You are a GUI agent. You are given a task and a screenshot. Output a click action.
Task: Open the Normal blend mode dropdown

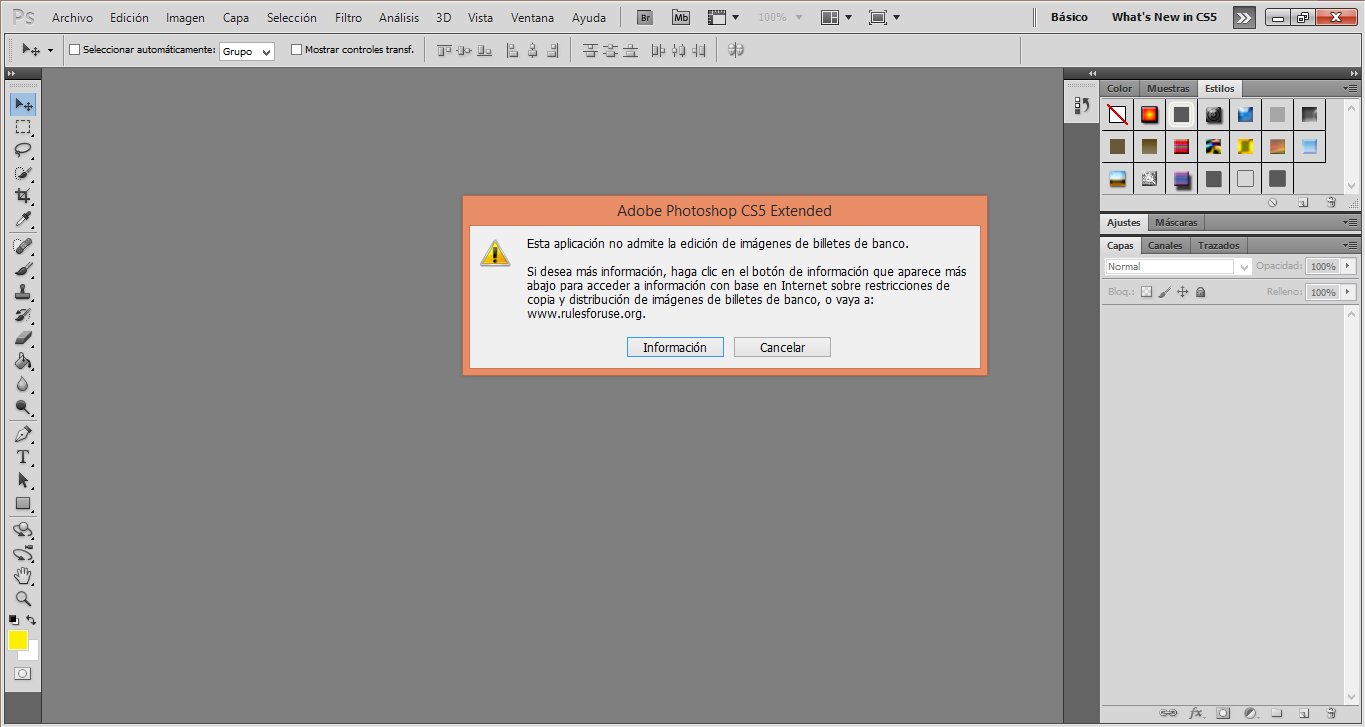(1178, 267)
